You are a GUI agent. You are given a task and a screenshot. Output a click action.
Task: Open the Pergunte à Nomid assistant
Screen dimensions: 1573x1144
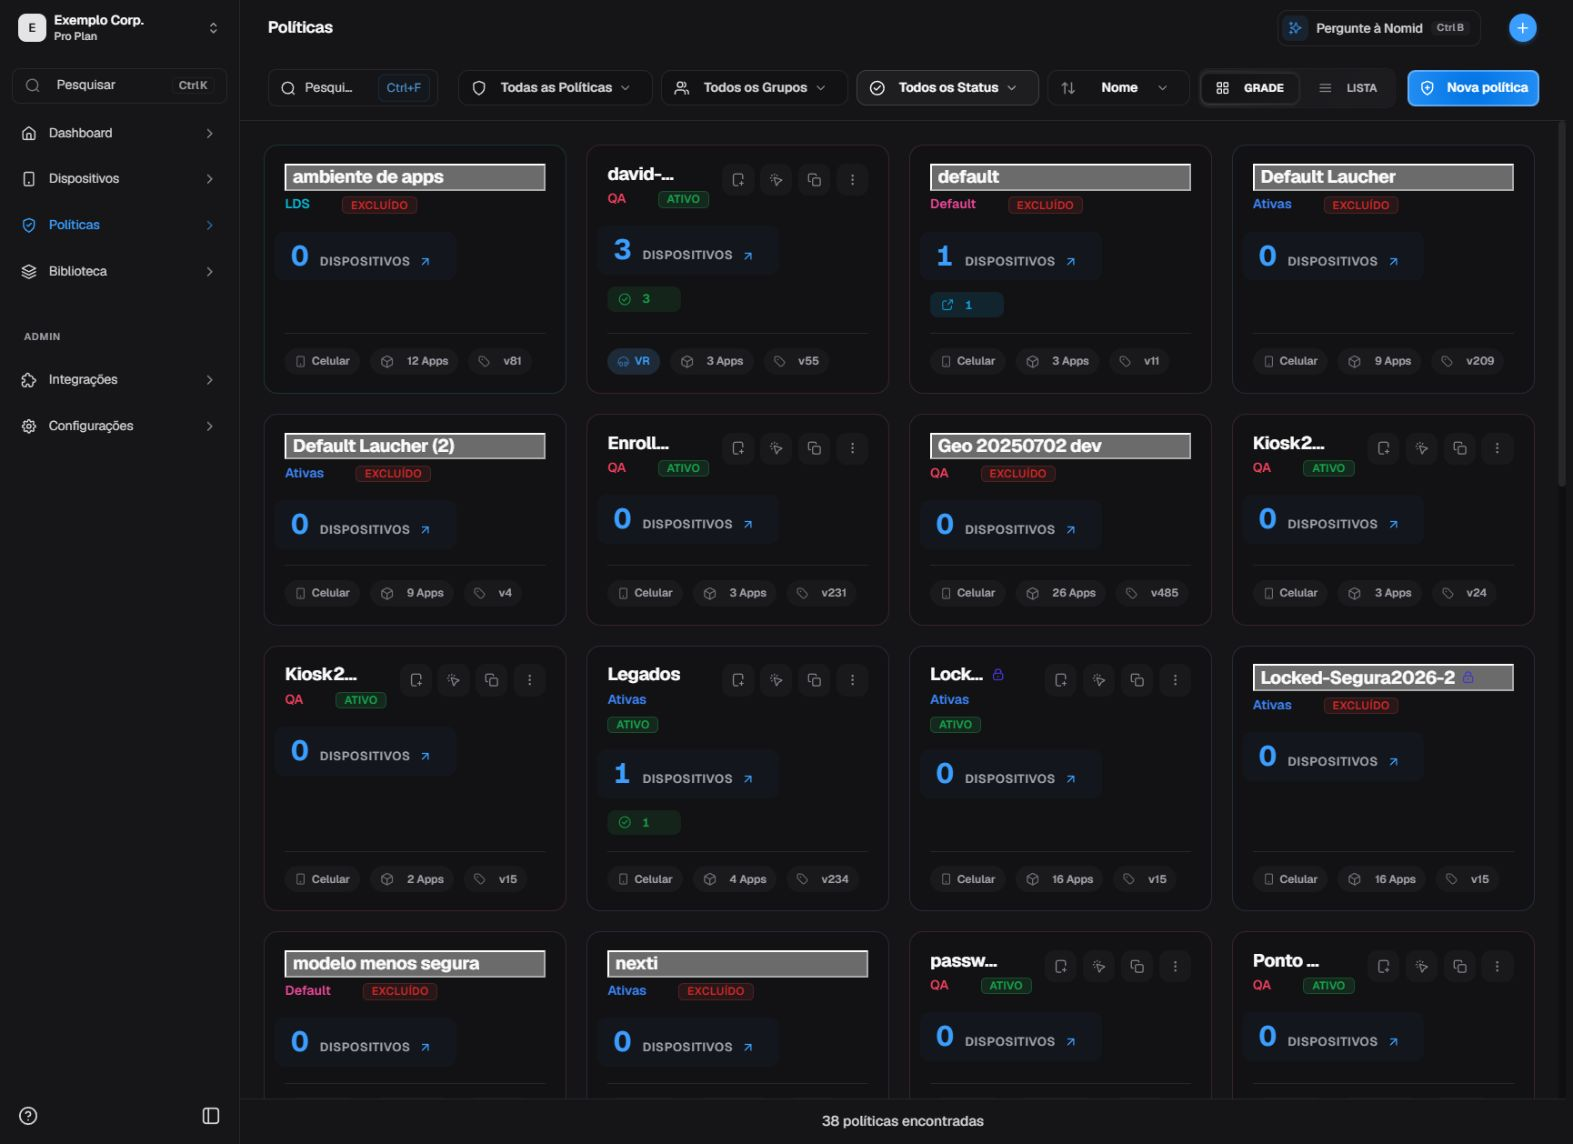tap(1378, 28)
